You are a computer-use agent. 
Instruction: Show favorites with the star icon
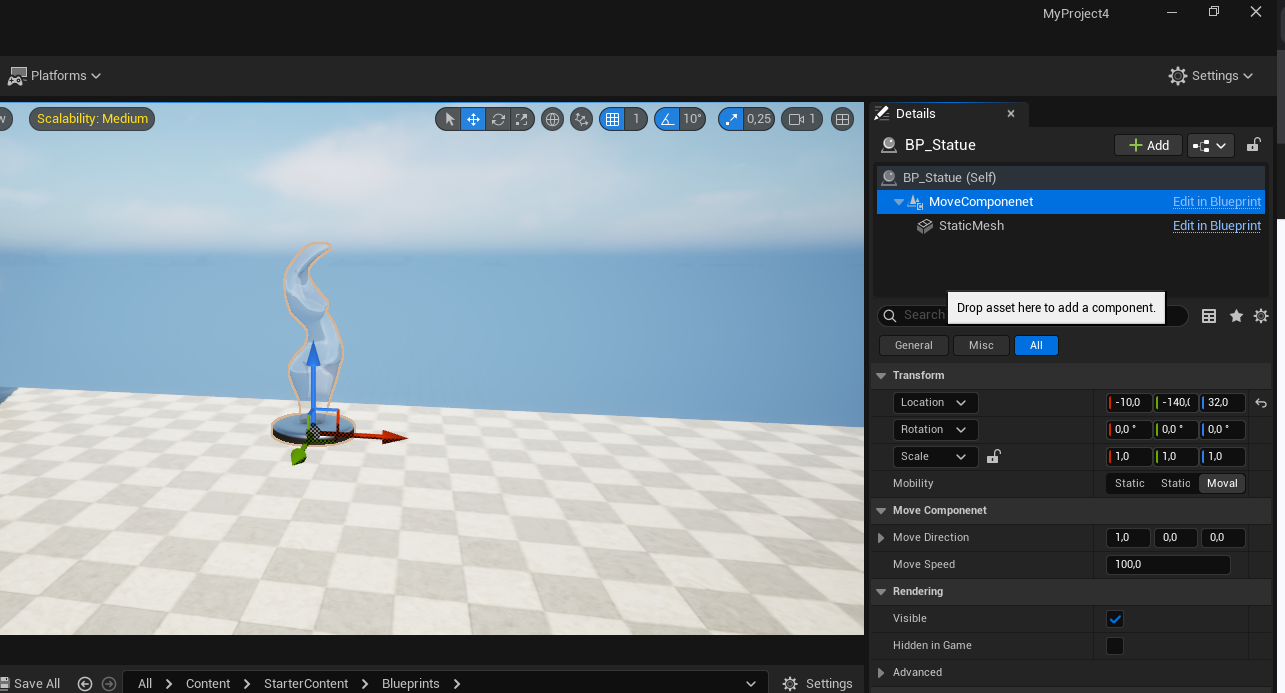1236,316
